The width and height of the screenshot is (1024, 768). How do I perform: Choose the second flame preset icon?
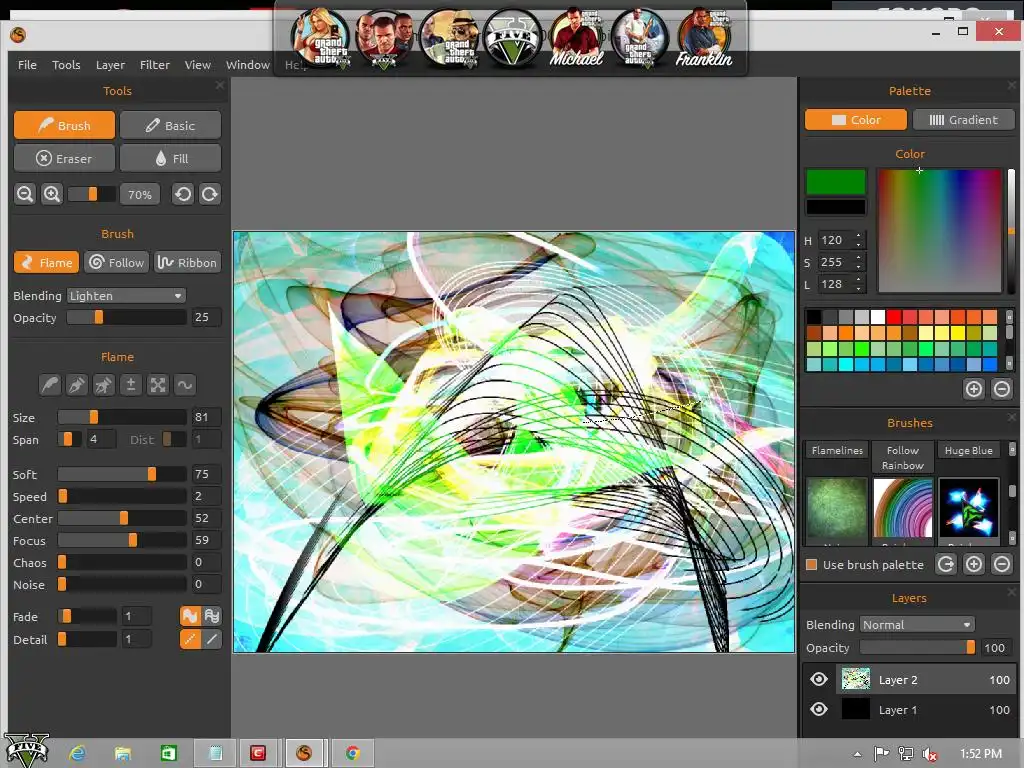77,385
